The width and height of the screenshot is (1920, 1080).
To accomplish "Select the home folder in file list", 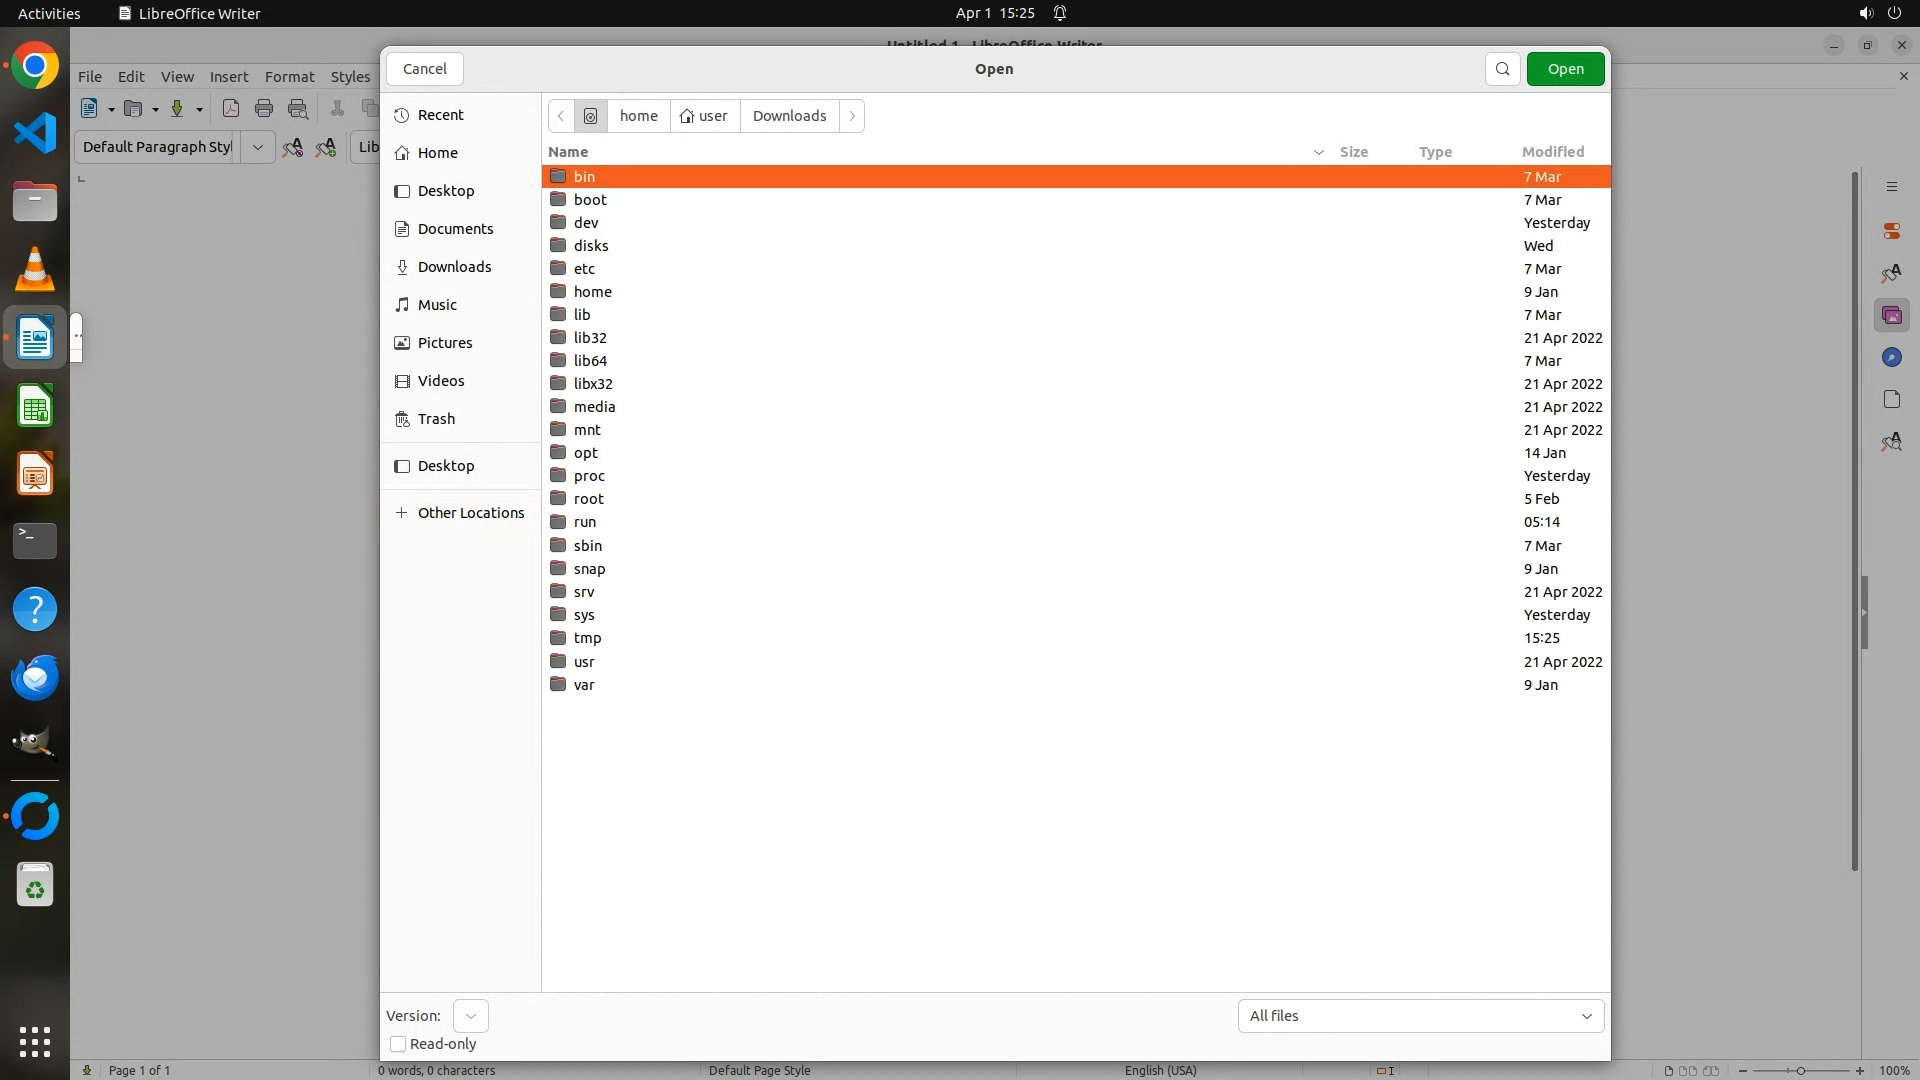I will pyautogui.click(x=592, y=292).
